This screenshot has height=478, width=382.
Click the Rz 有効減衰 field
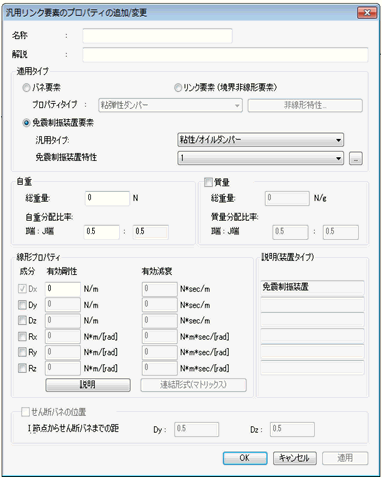point(160,368)
